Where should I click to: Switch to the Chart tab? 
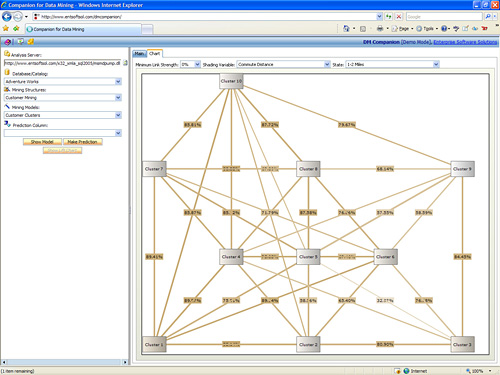click(x=154, y=53)
